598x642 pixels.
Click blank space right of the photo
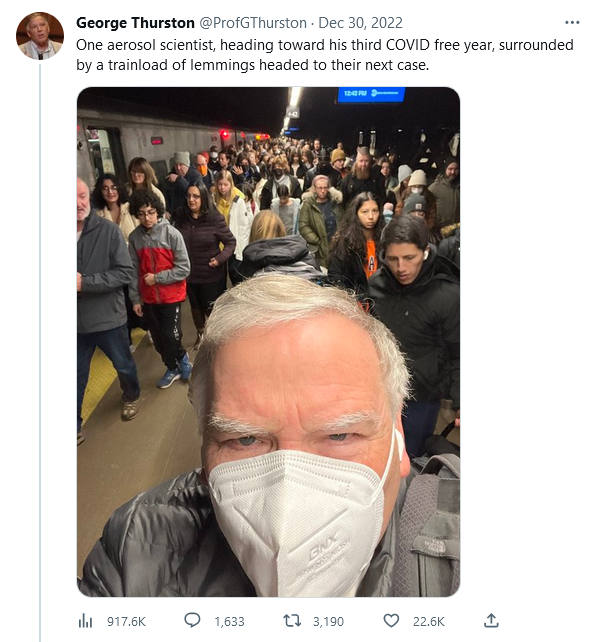click(x=528, y=340)
